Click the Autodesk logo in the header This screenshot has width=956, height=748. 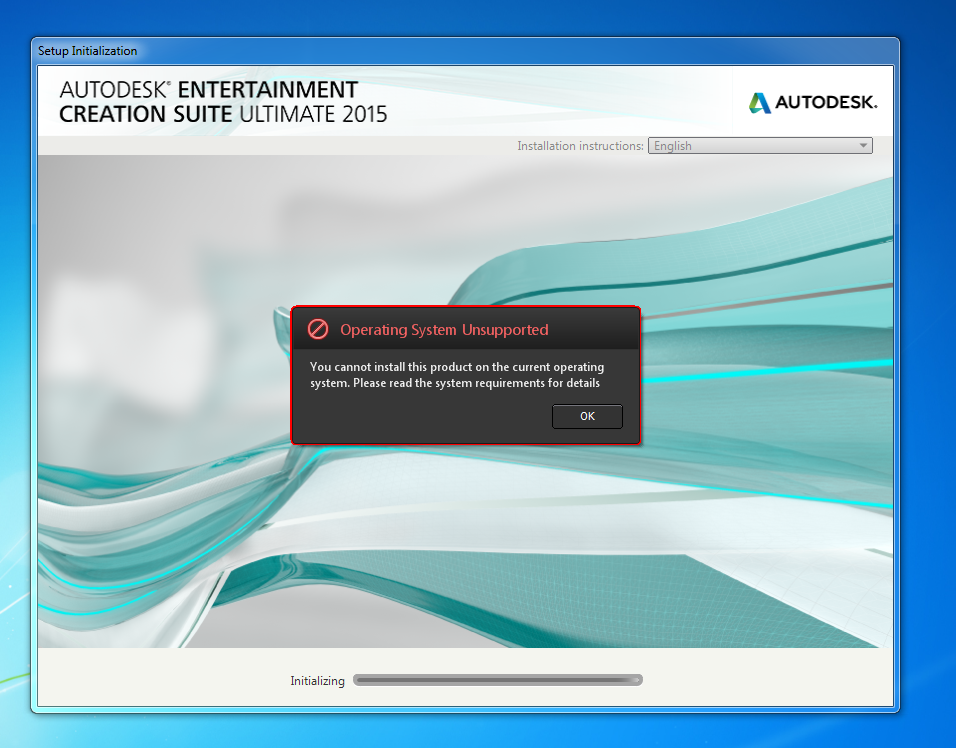(813, 102)
